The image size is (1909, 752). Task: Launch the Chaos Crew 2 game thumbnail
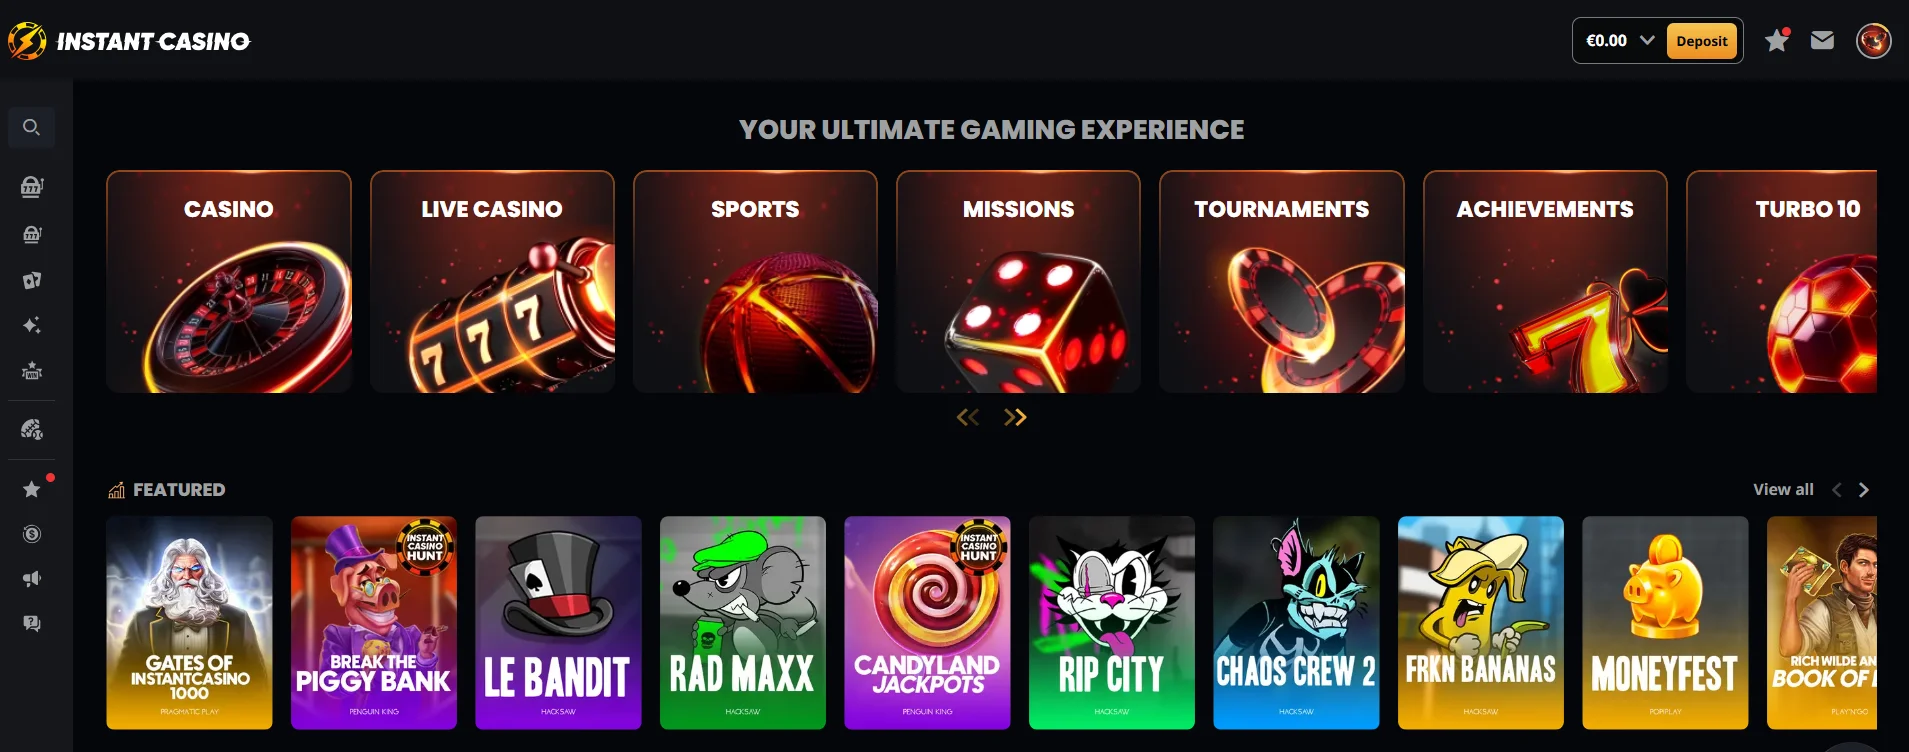point(1296,623)
